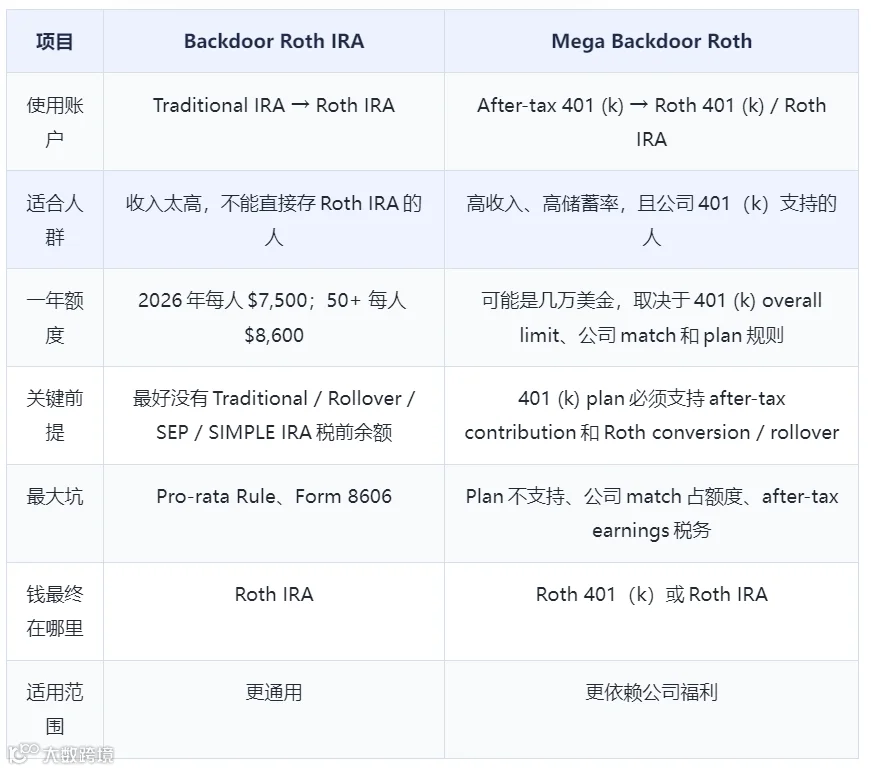Screen dimensions: 871x771
Task: Click the Mega Backdoor Roth column header
Action: [651, 41]
